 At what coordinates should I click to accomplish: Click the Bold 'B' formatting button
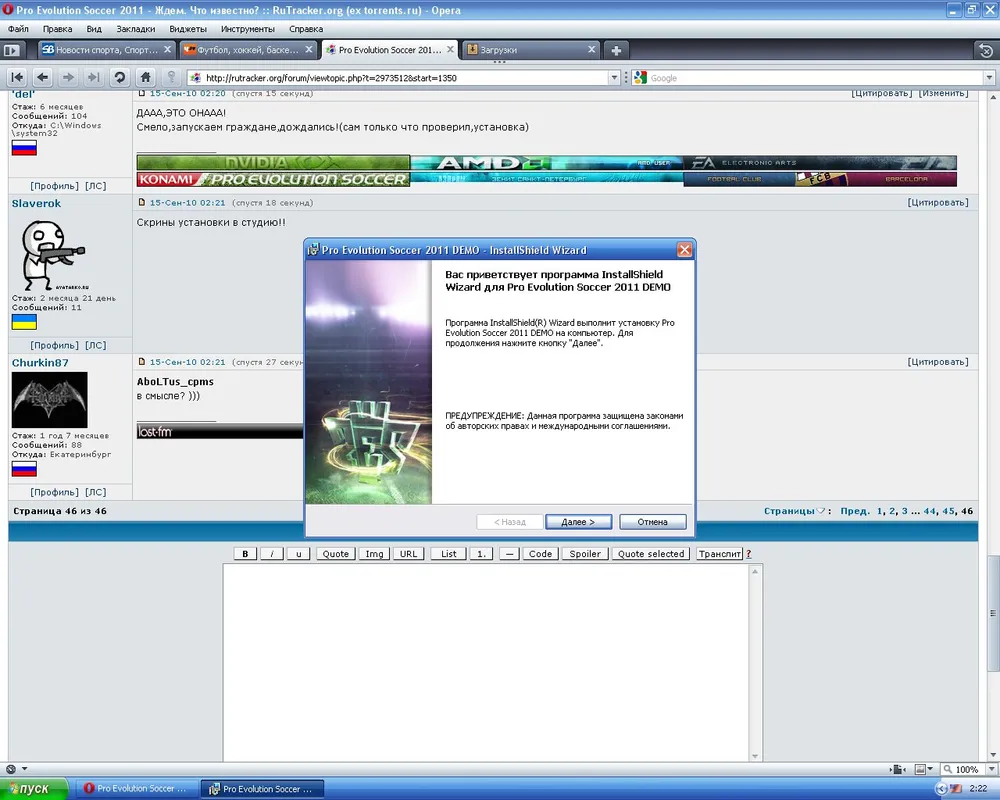(245, 554)
